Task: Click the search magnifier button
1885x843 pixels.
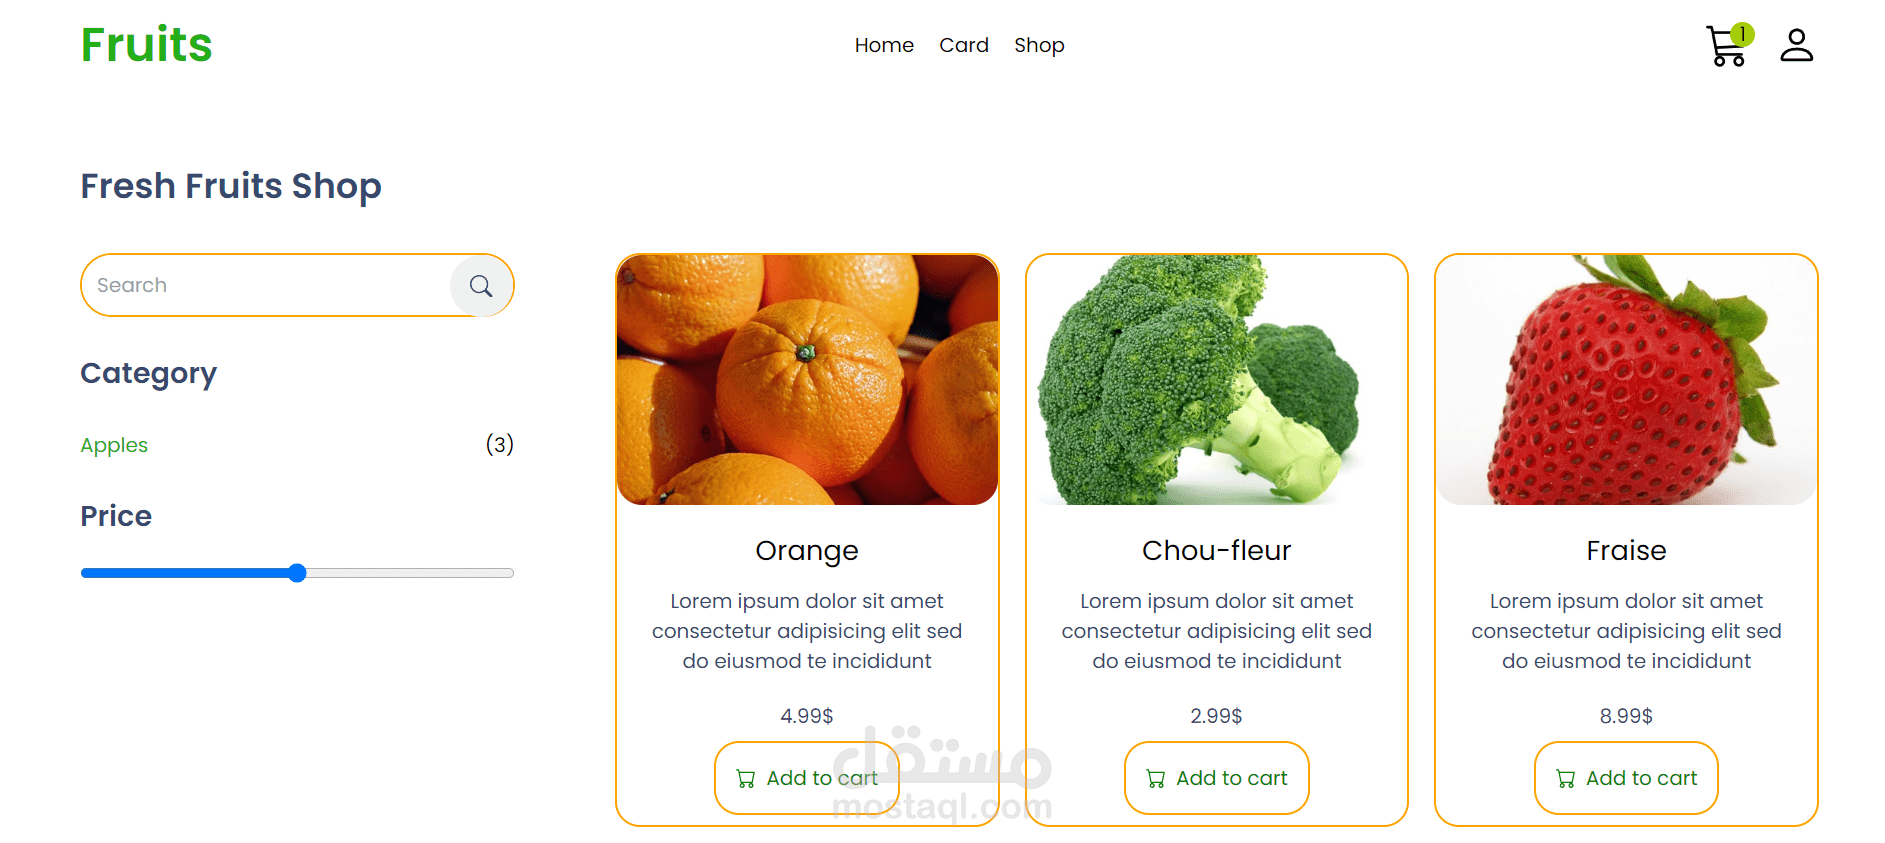Action: click(x=481, y=286)
